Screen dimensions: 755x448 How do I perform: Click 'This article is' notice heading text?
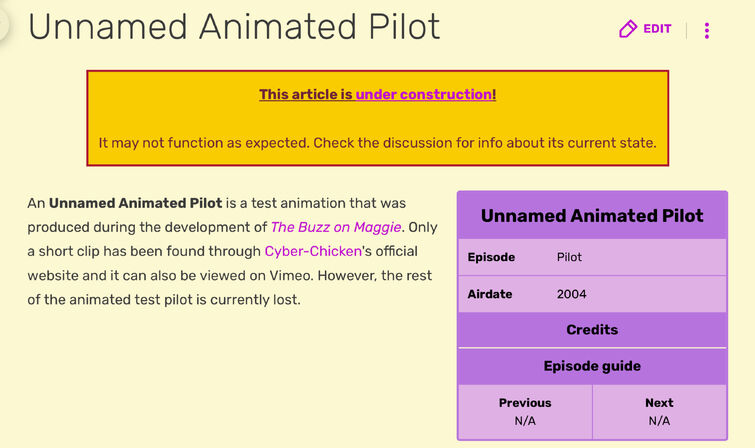click(306, 94)
